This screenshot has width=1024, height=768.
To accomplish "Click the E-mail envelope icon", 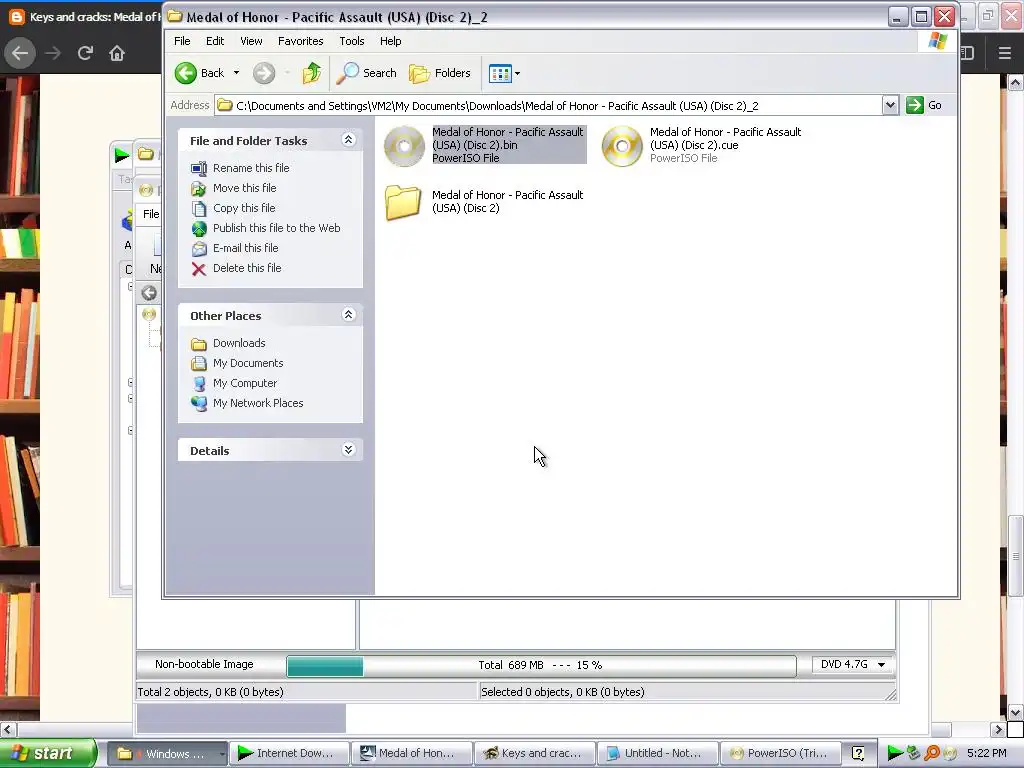I will coord(199,249).
